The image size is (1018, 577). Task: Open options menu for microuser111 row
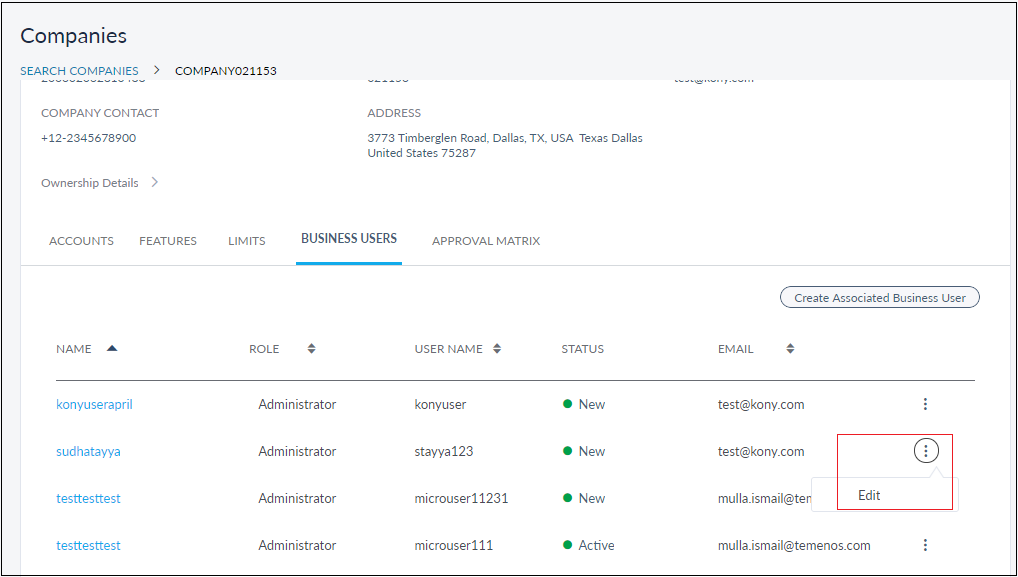pos(925,545)
